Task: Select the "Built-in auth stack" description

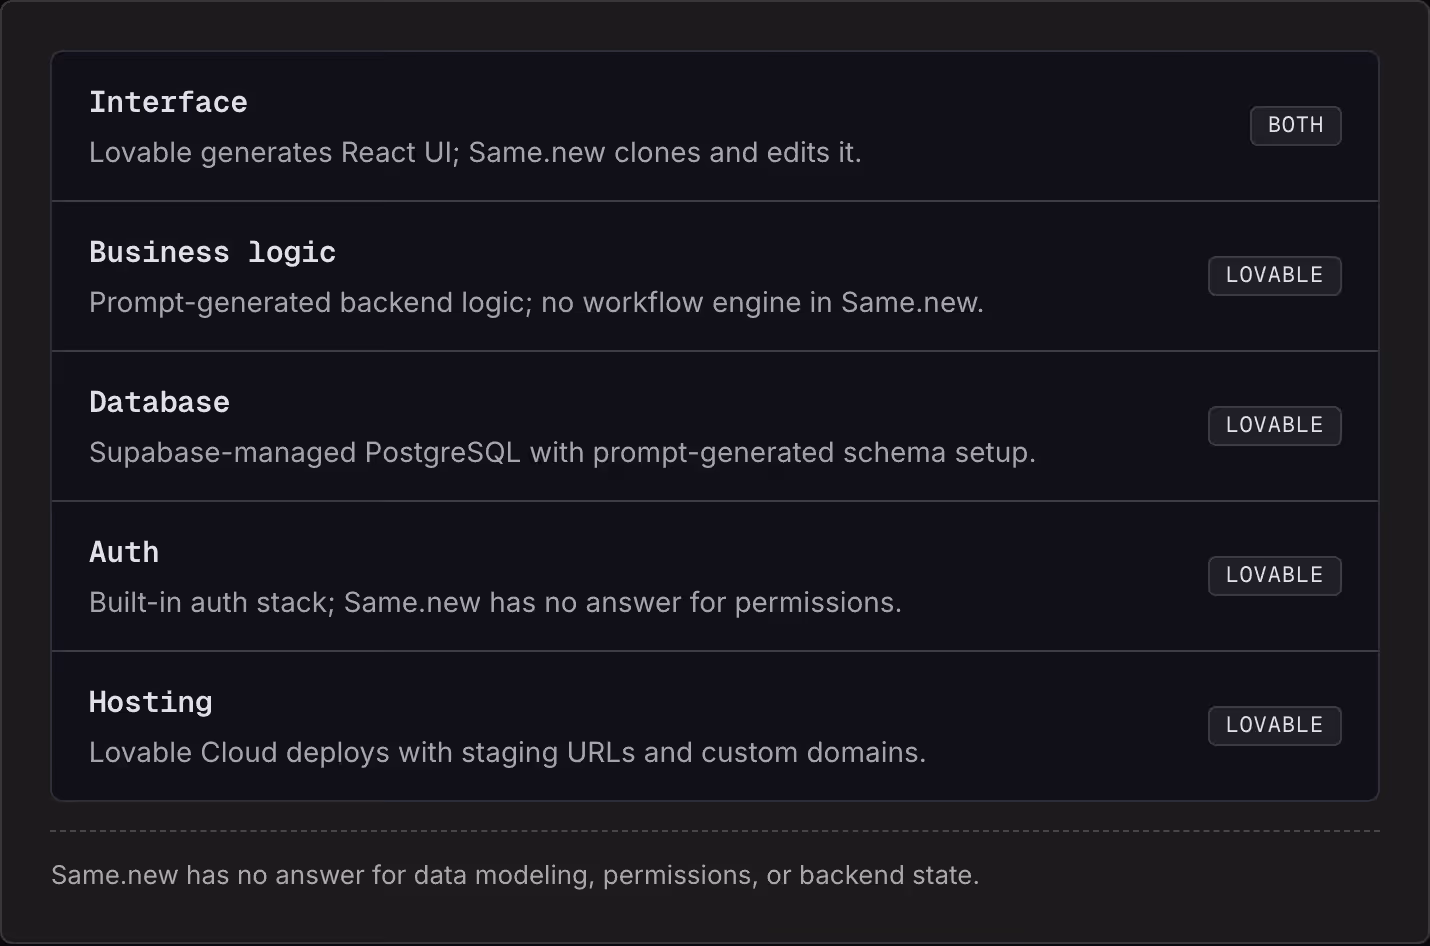Action: [x=495, y=602]
